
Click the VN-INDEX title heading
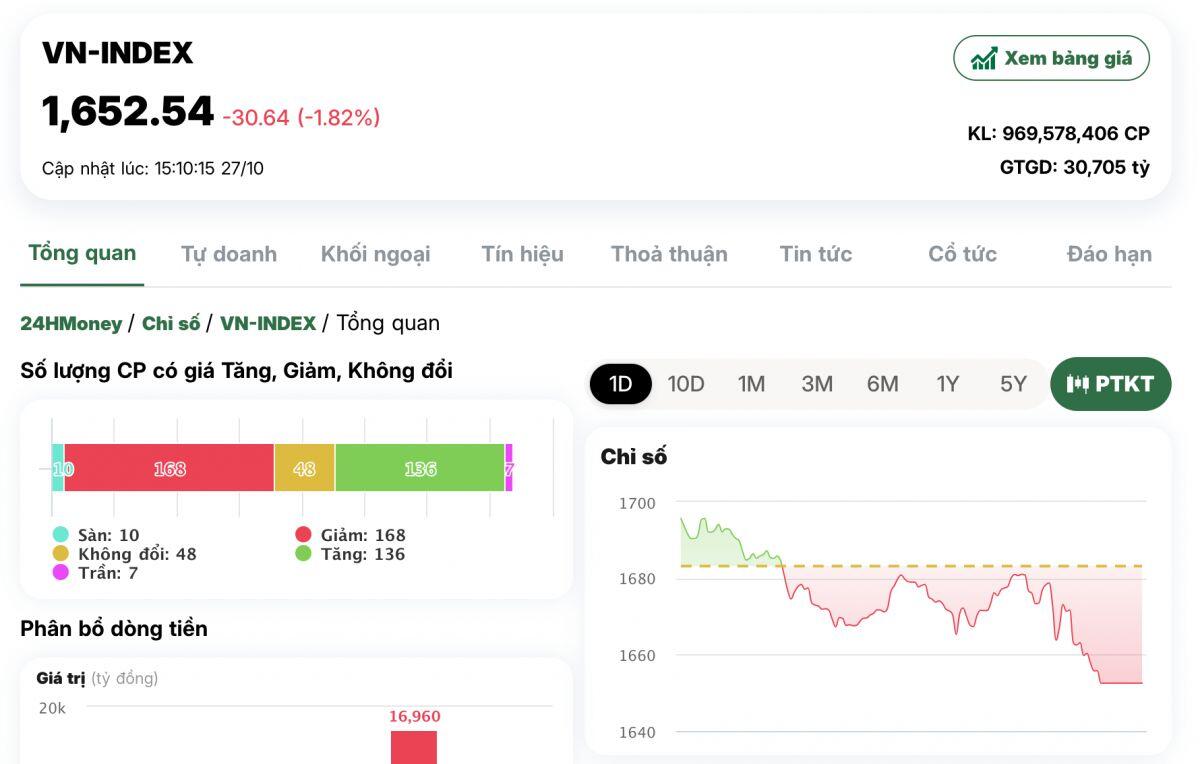point(117,53)
